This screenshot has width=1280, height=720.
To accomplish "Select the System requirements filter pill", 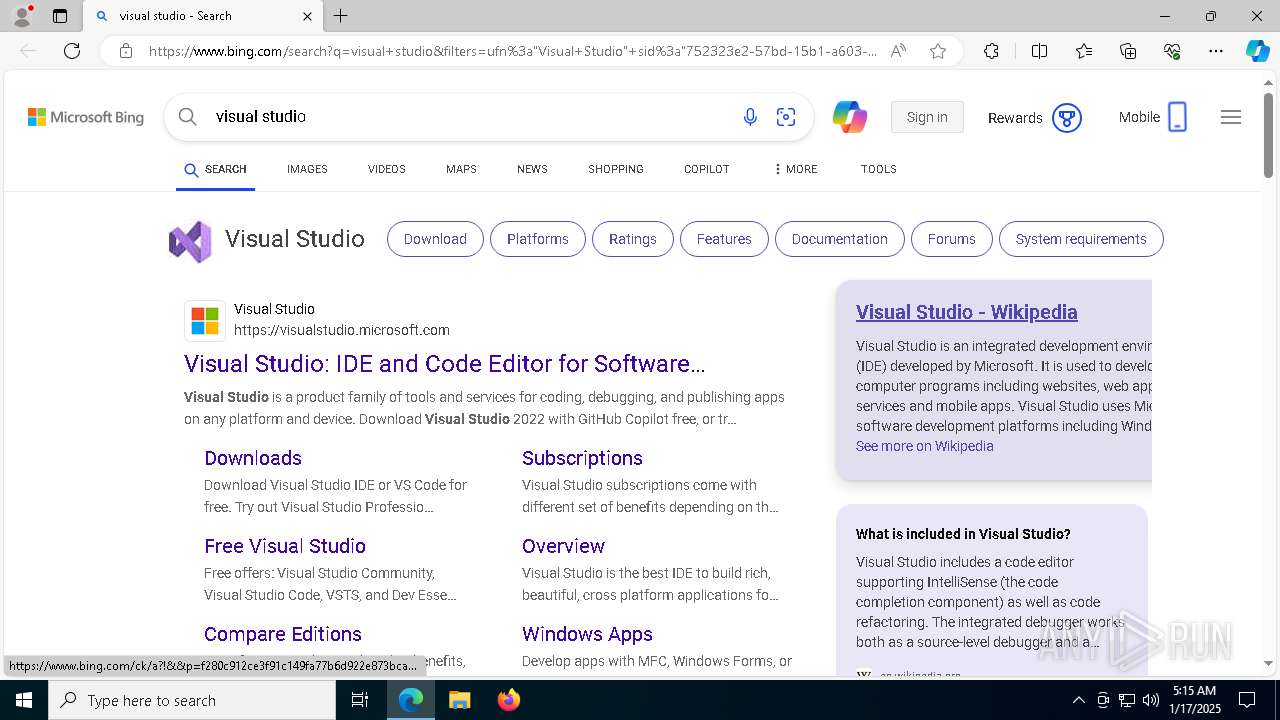I will point(1081,239).
